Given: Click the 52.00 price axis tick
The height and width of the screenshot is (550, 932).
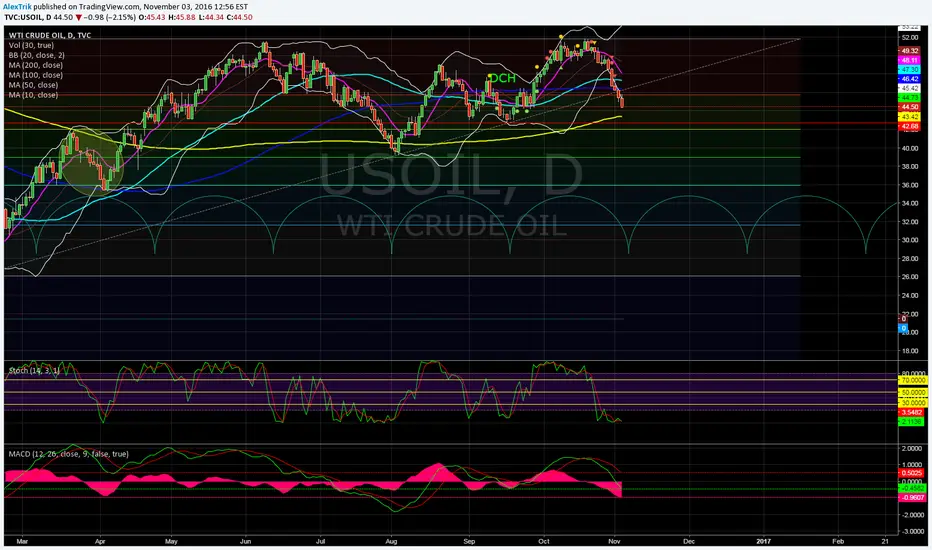Looking at the screenshot, I should click(x=910, y=37).
